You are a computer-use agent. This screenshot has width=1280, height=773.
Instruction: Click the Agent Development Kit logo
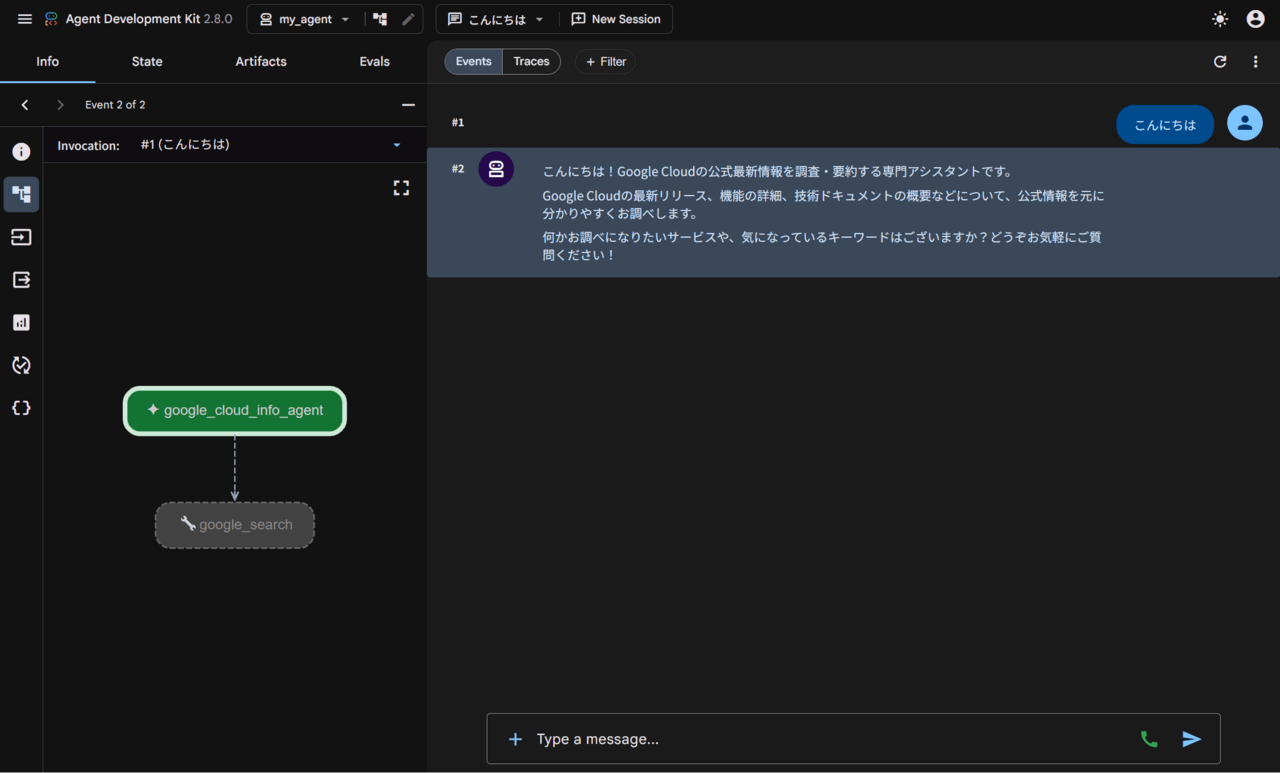(x=51, y=19)
